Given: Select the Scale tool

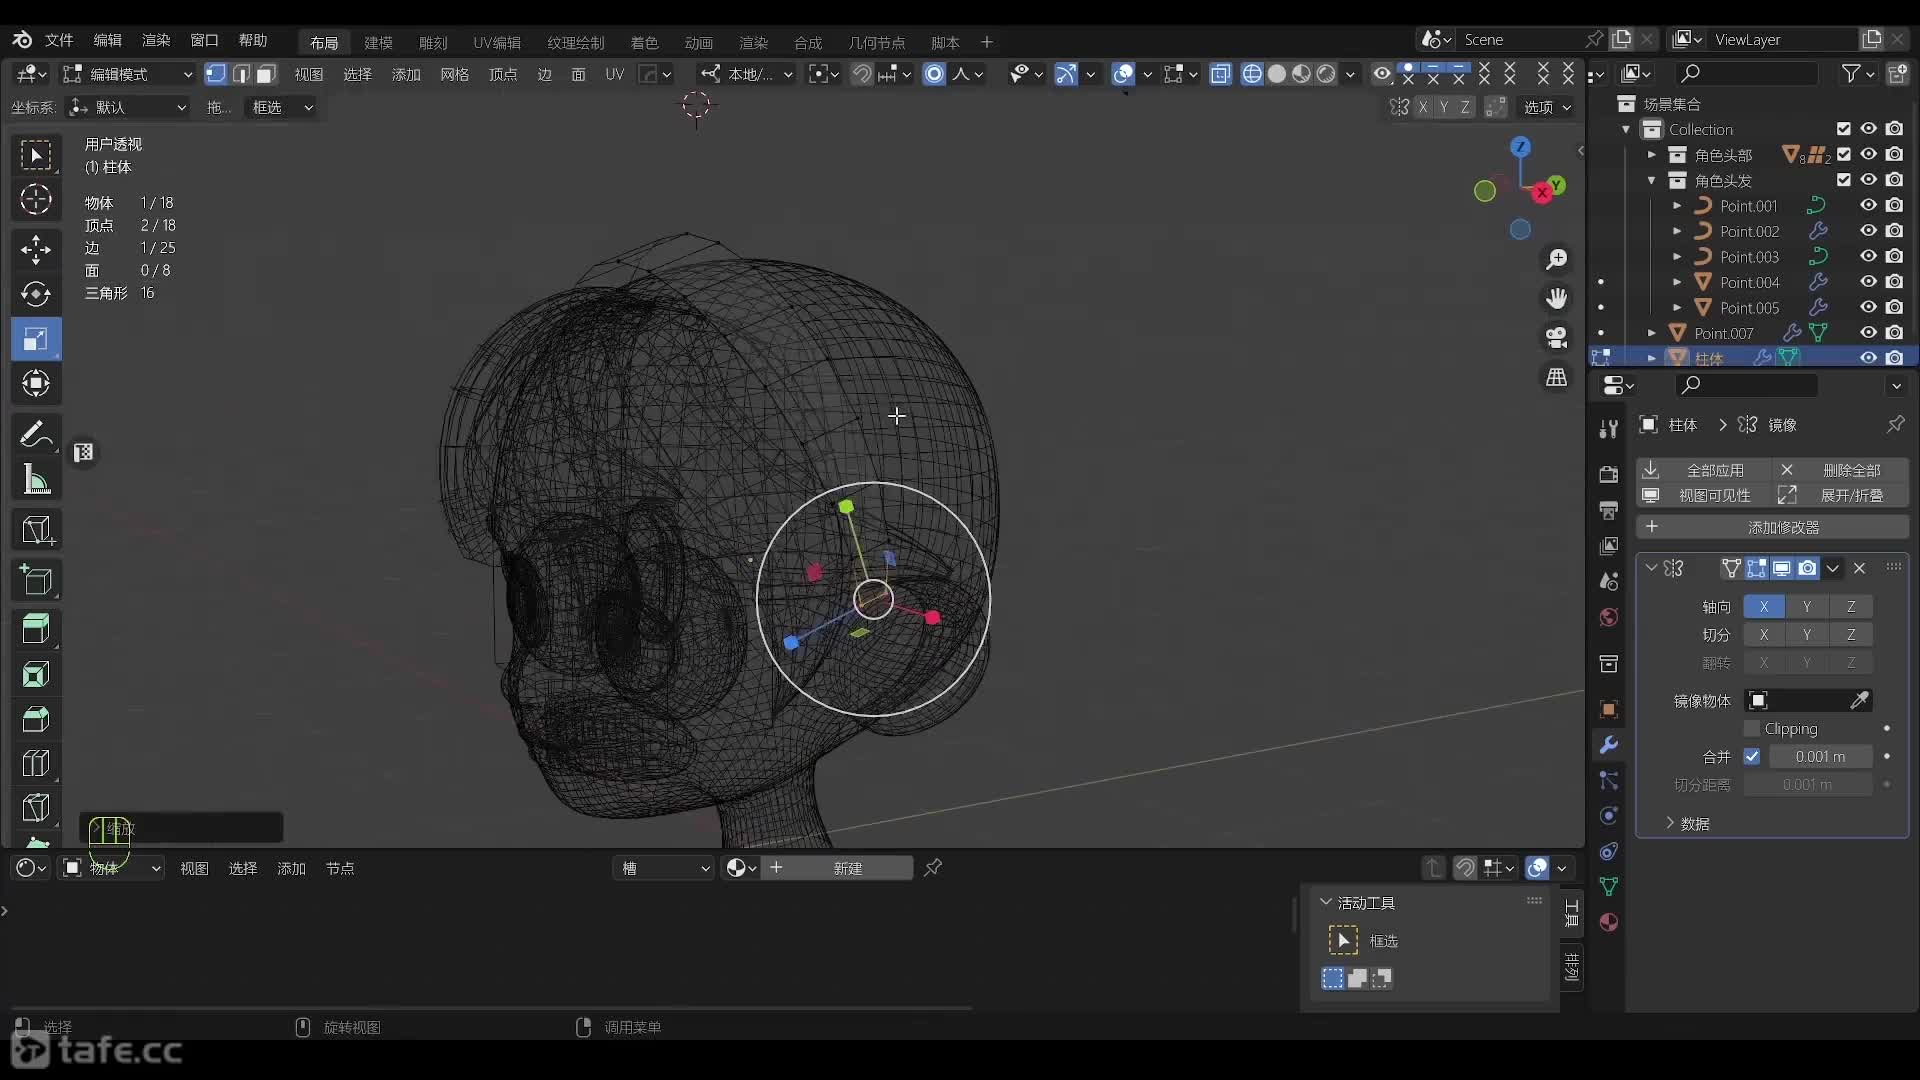Looking at the screenshot, I should tap(36, 339).
